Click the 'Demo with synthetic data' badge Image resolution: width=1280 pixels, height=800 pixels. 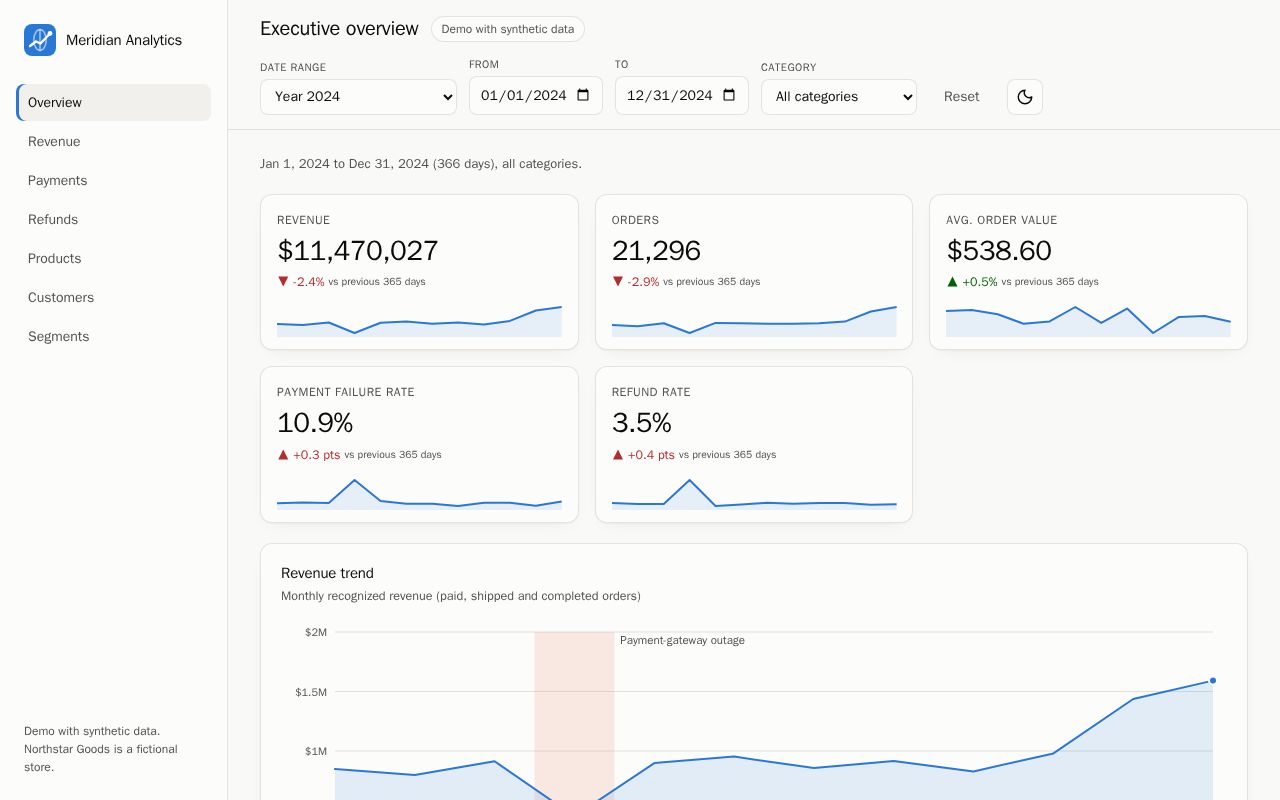coord(508,29)
